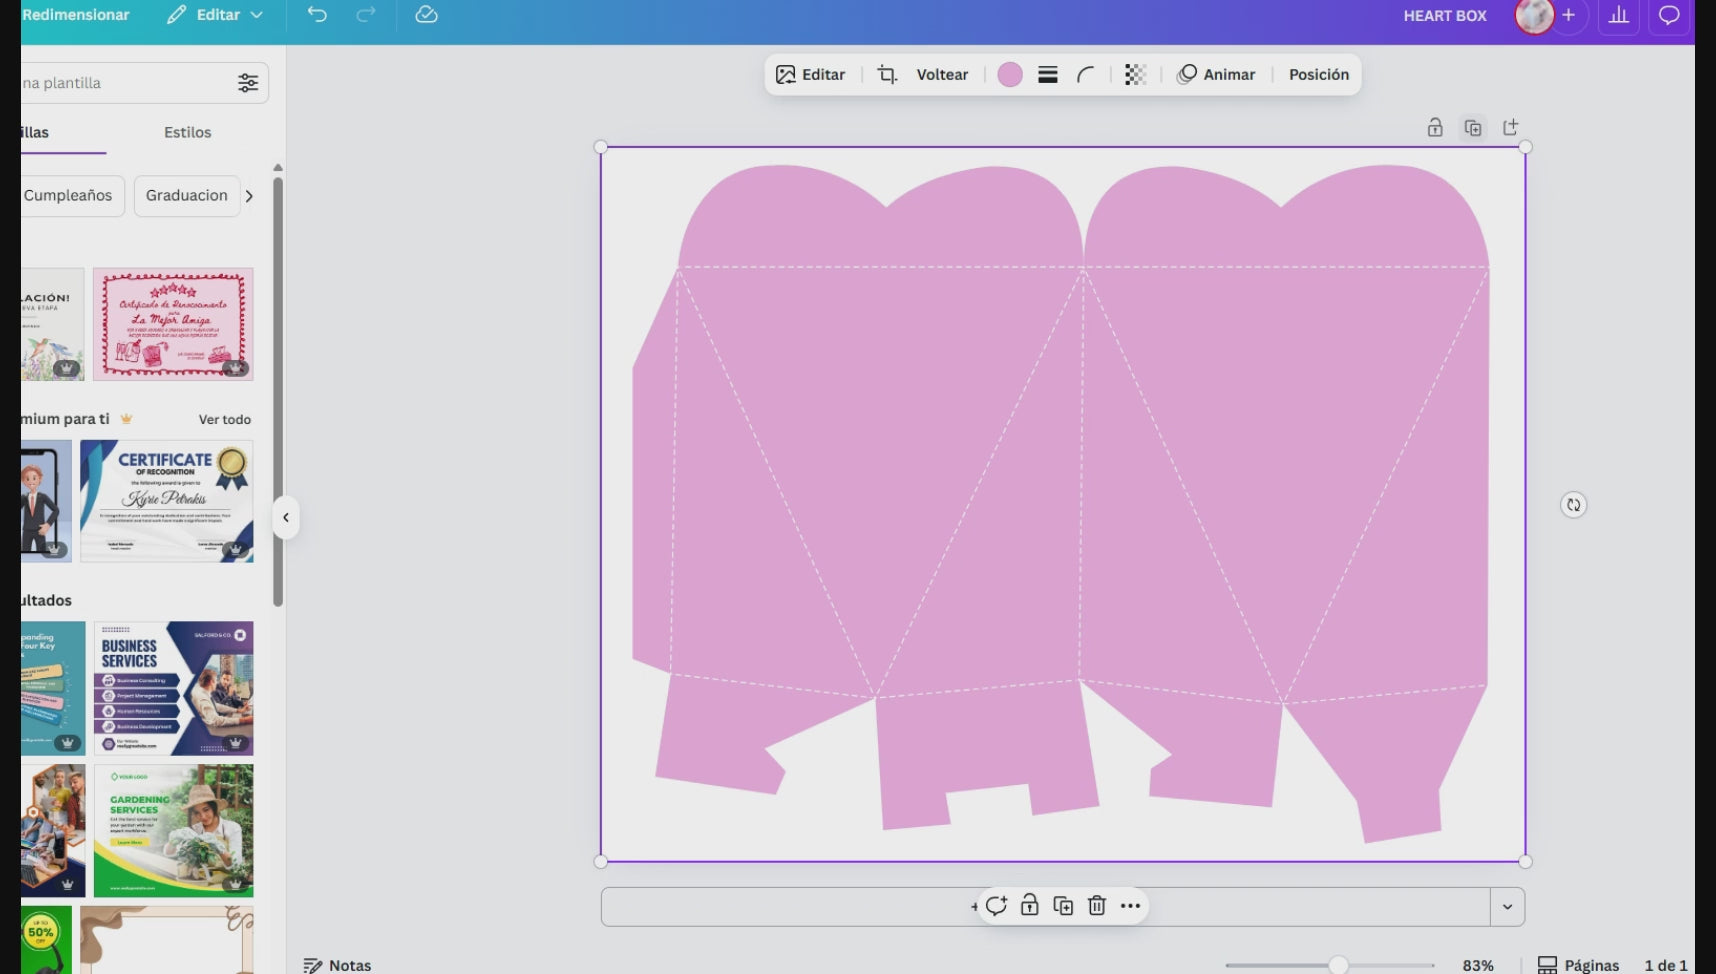Toggle lock on the selected element
Viewport: 1716px width, 974px height.
pos(1029,906)
